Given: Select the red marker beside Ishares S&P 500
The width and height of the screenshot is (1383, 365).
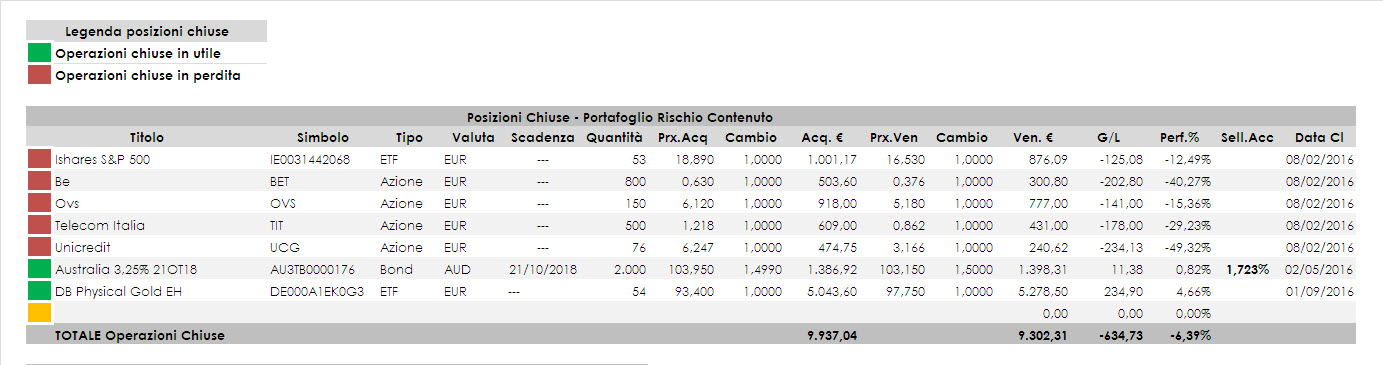Looking at the screenshot, I should coord(39,159).
